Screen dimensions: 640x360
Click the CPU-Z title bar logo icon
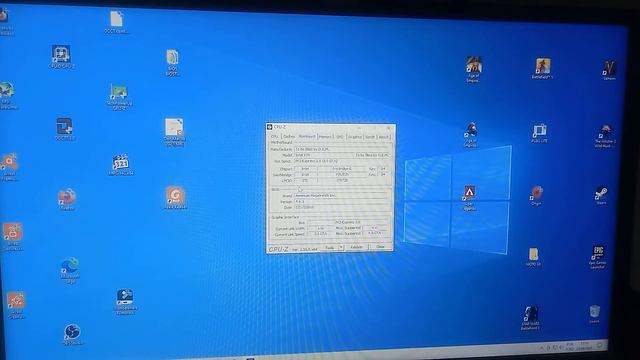pos(270,127)
